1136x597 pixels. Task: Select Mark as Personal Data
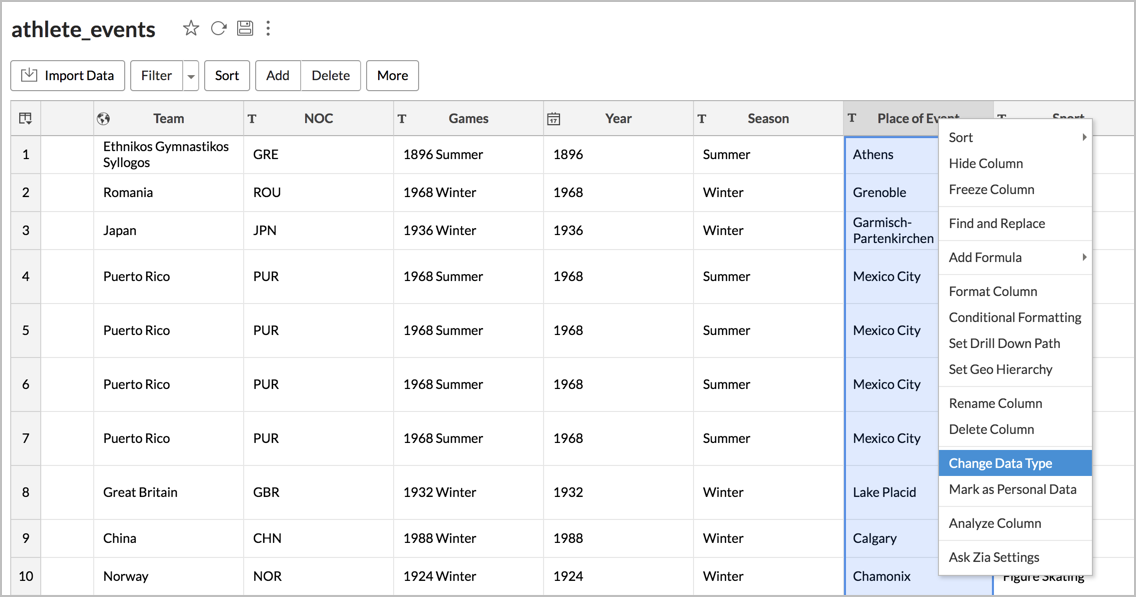coord(1015,490)
